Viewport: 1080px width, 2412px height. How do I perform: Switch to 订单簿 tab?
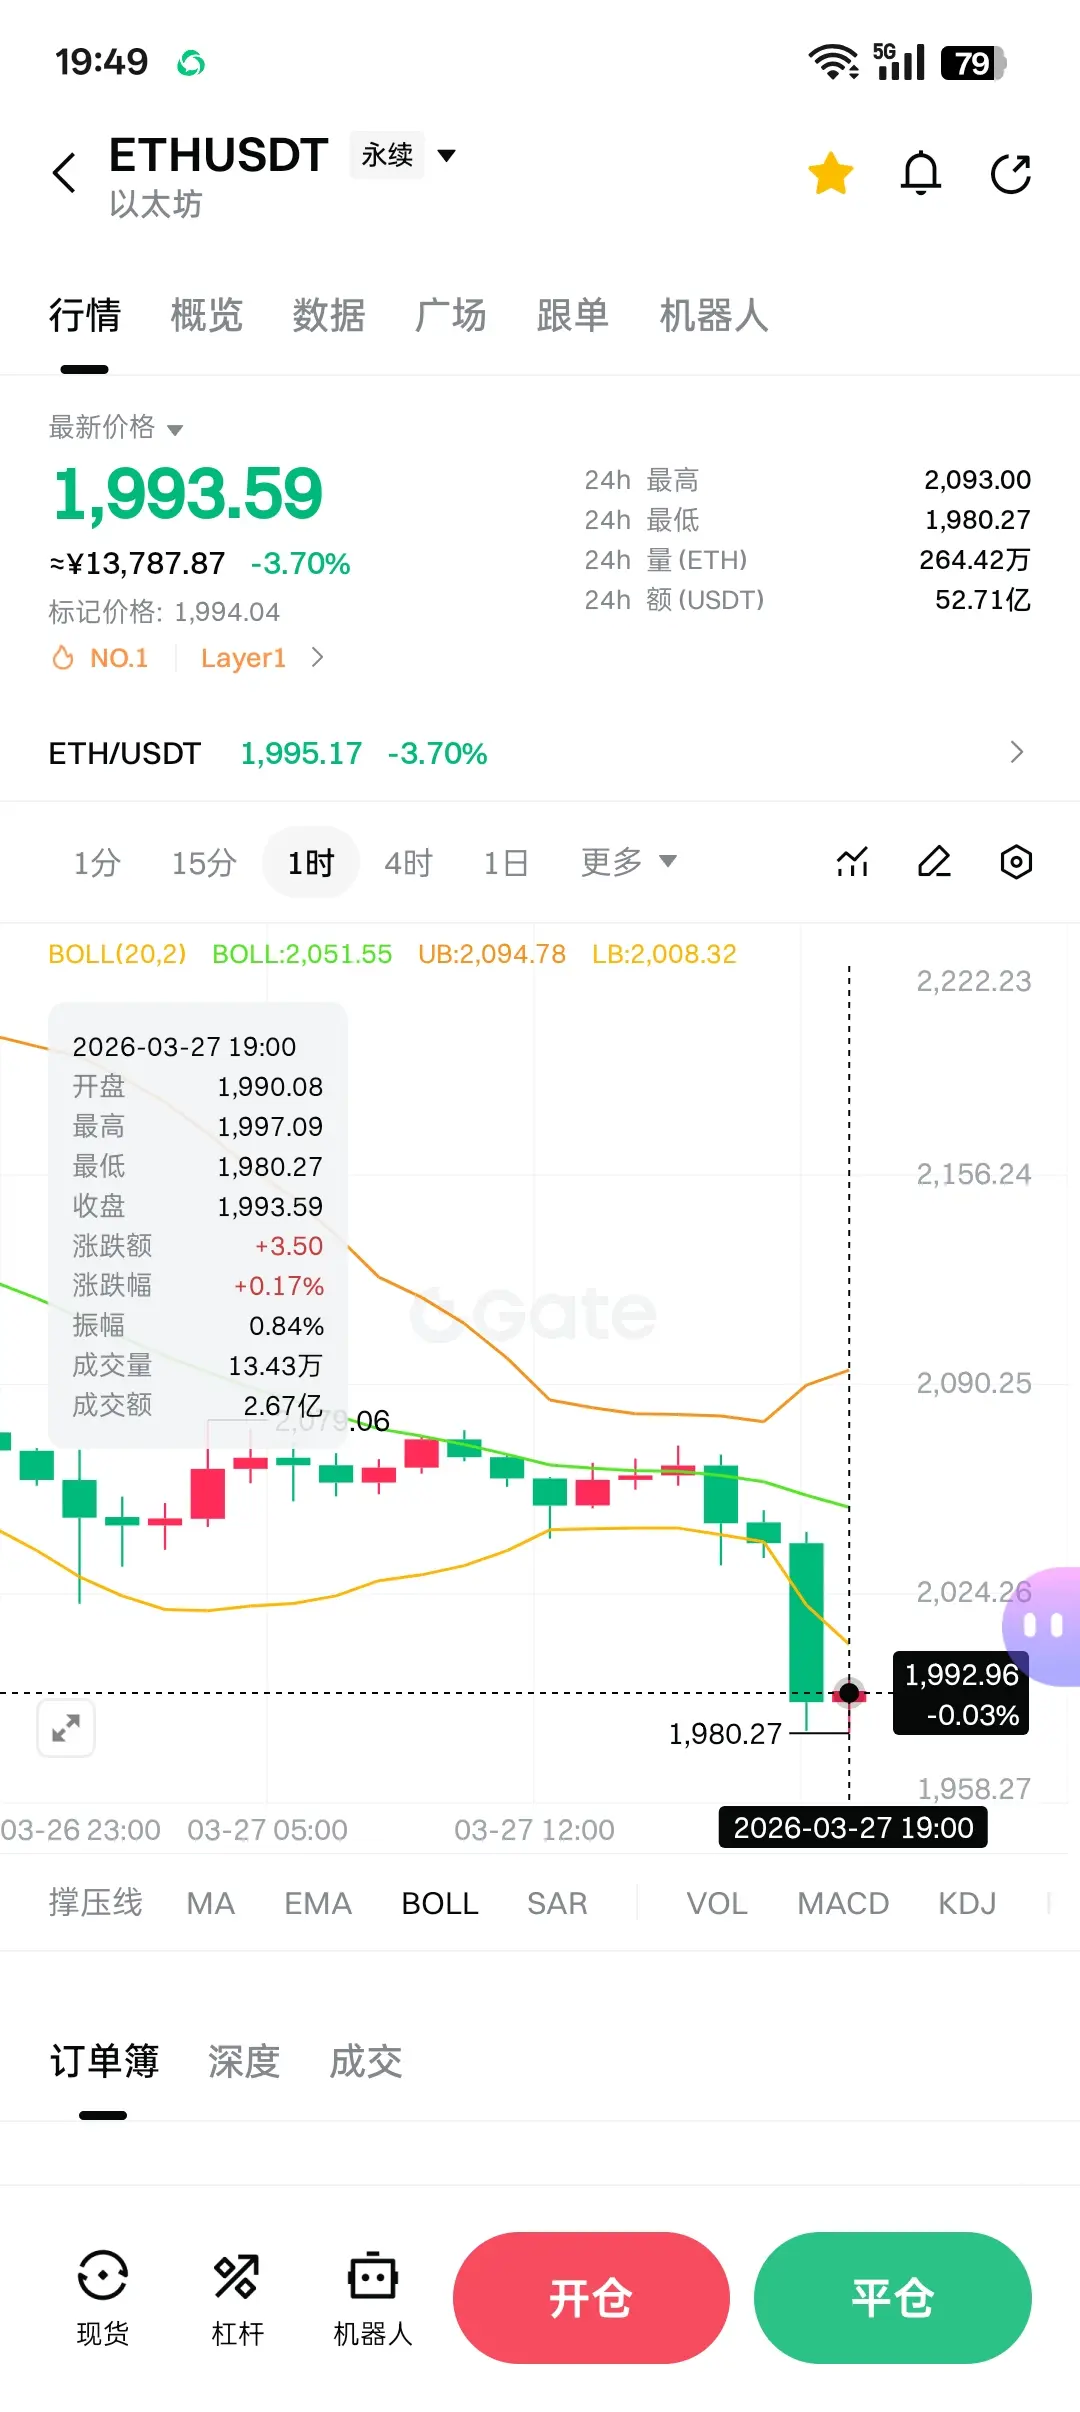tap(104, 2061)
